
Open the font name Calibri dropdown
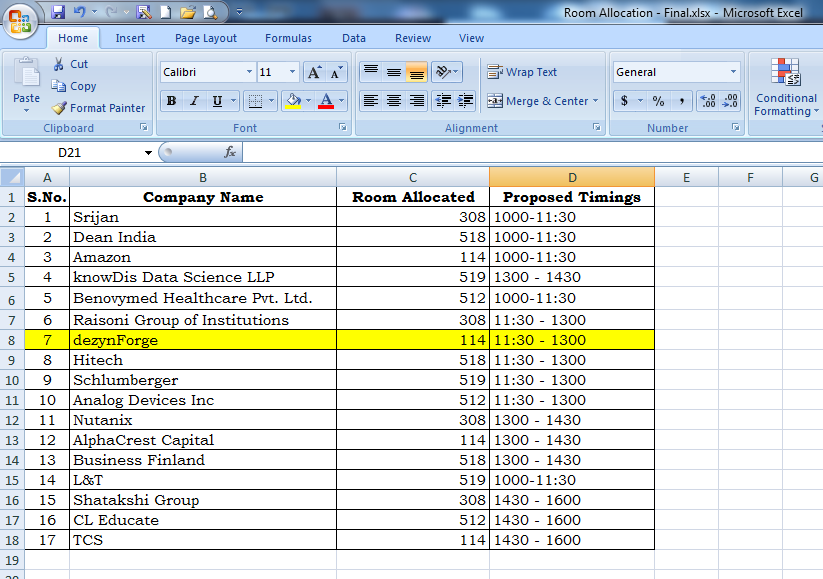(249, 72)
